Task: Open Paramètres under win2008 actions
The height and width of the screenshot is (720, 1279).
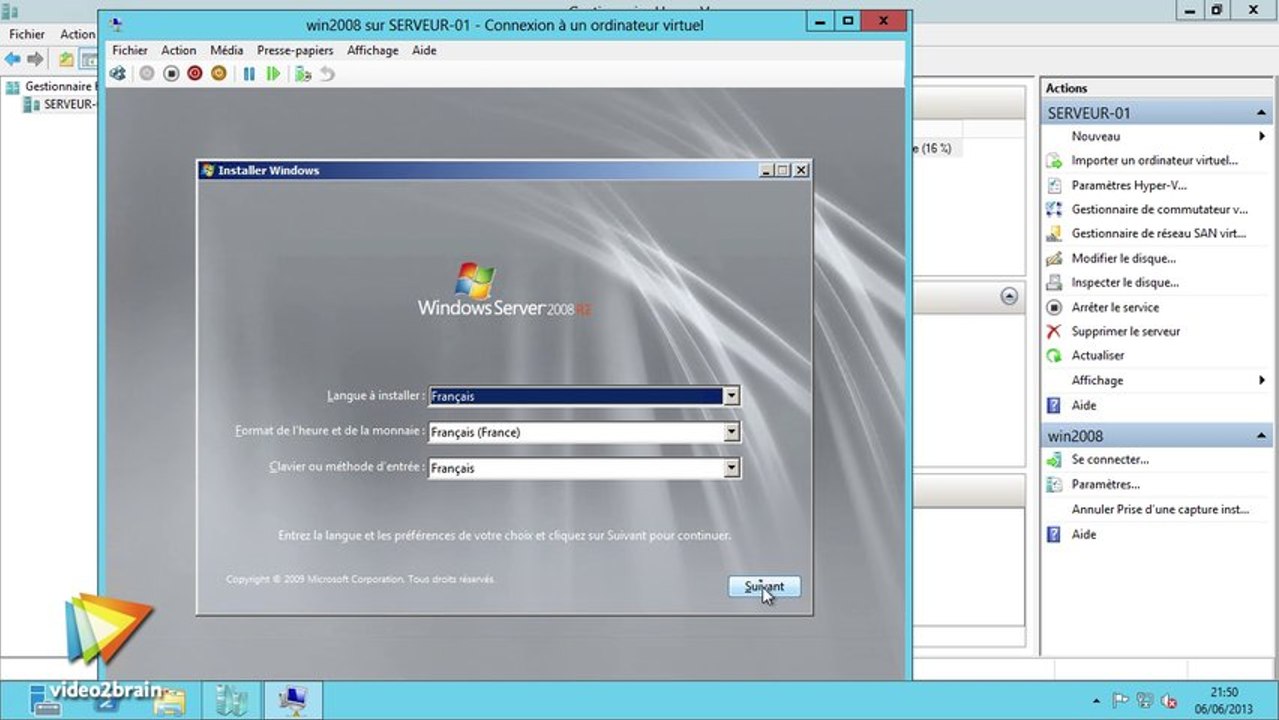Action: 1105,484
